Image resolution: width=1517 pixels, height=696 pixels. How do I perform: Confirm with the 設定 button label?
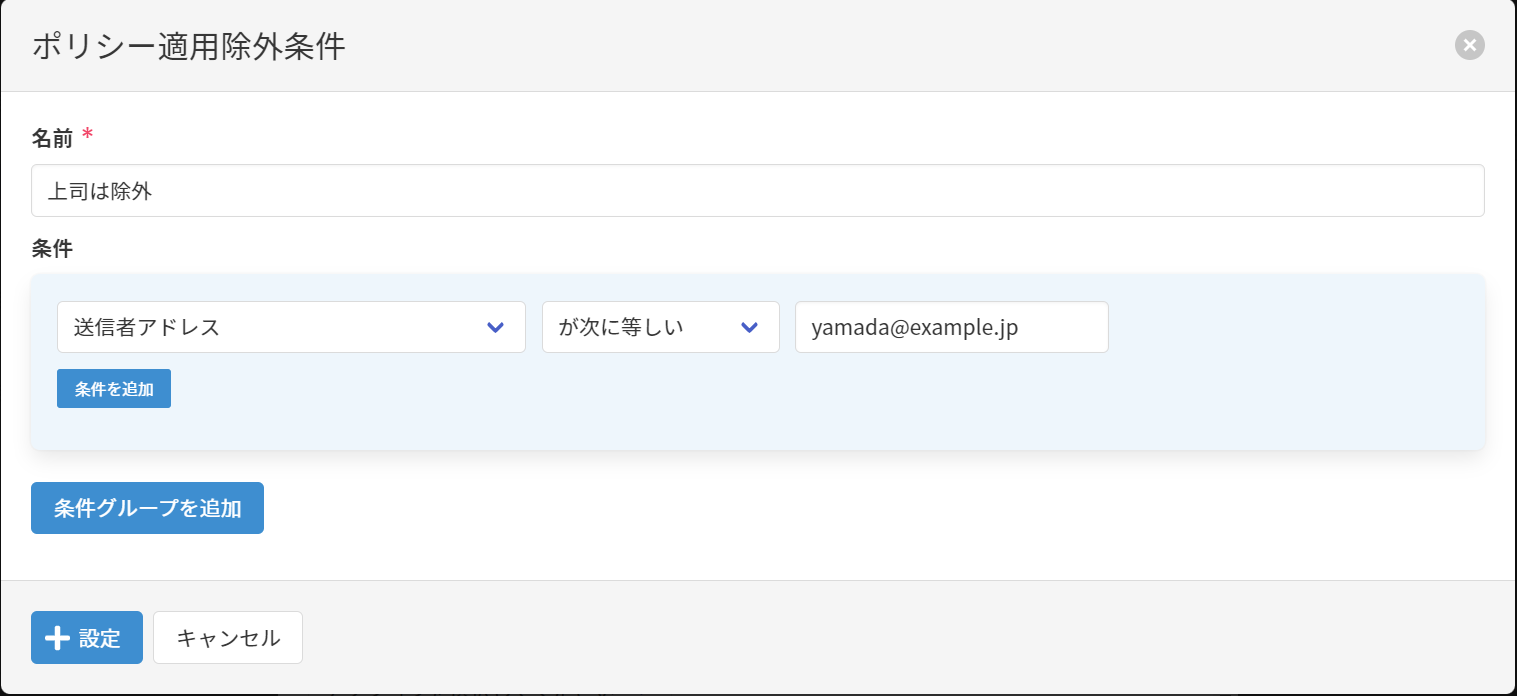(x=100, y=638)
